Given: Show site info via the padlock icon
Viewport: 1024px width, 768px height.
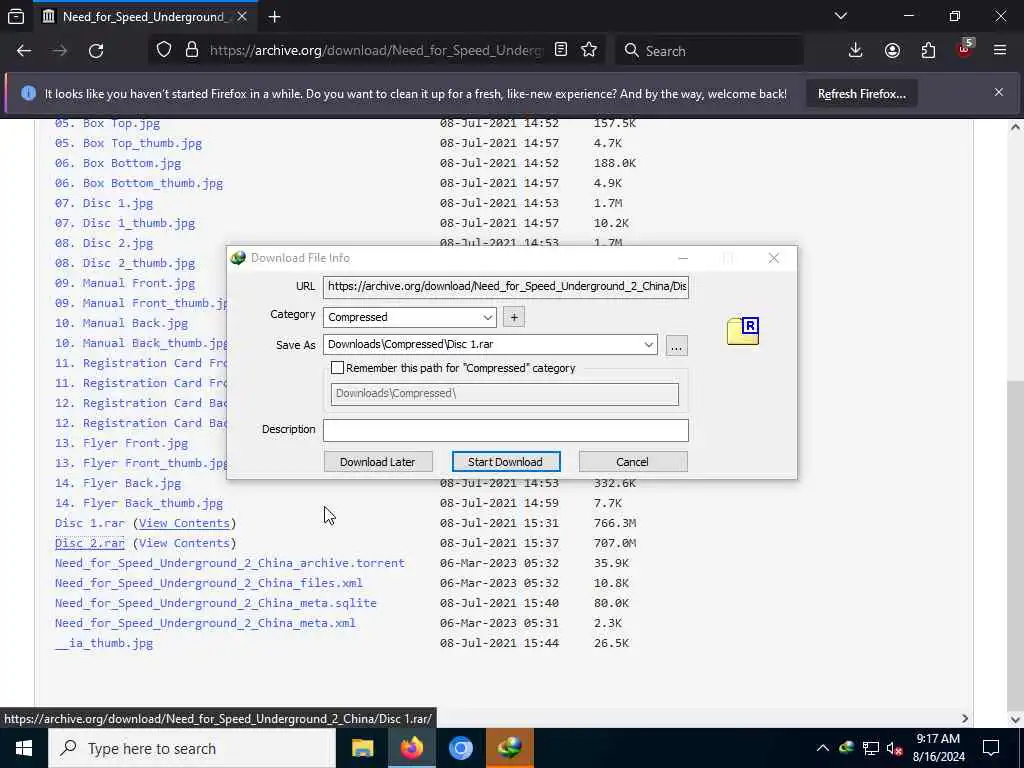Looking at the screenshot, I should click(192, 50).
